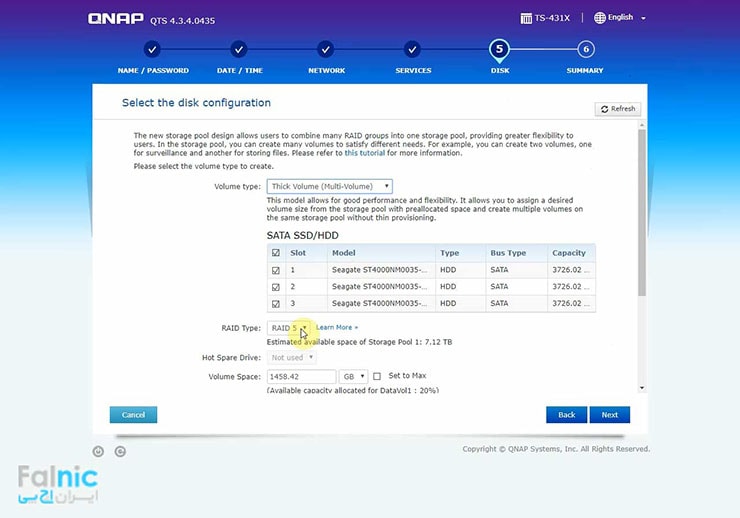Uncheck the slot 1 disk checkbox
This screenshot has width=740, height=518.
pyautogui.click(x=276, y=270)
